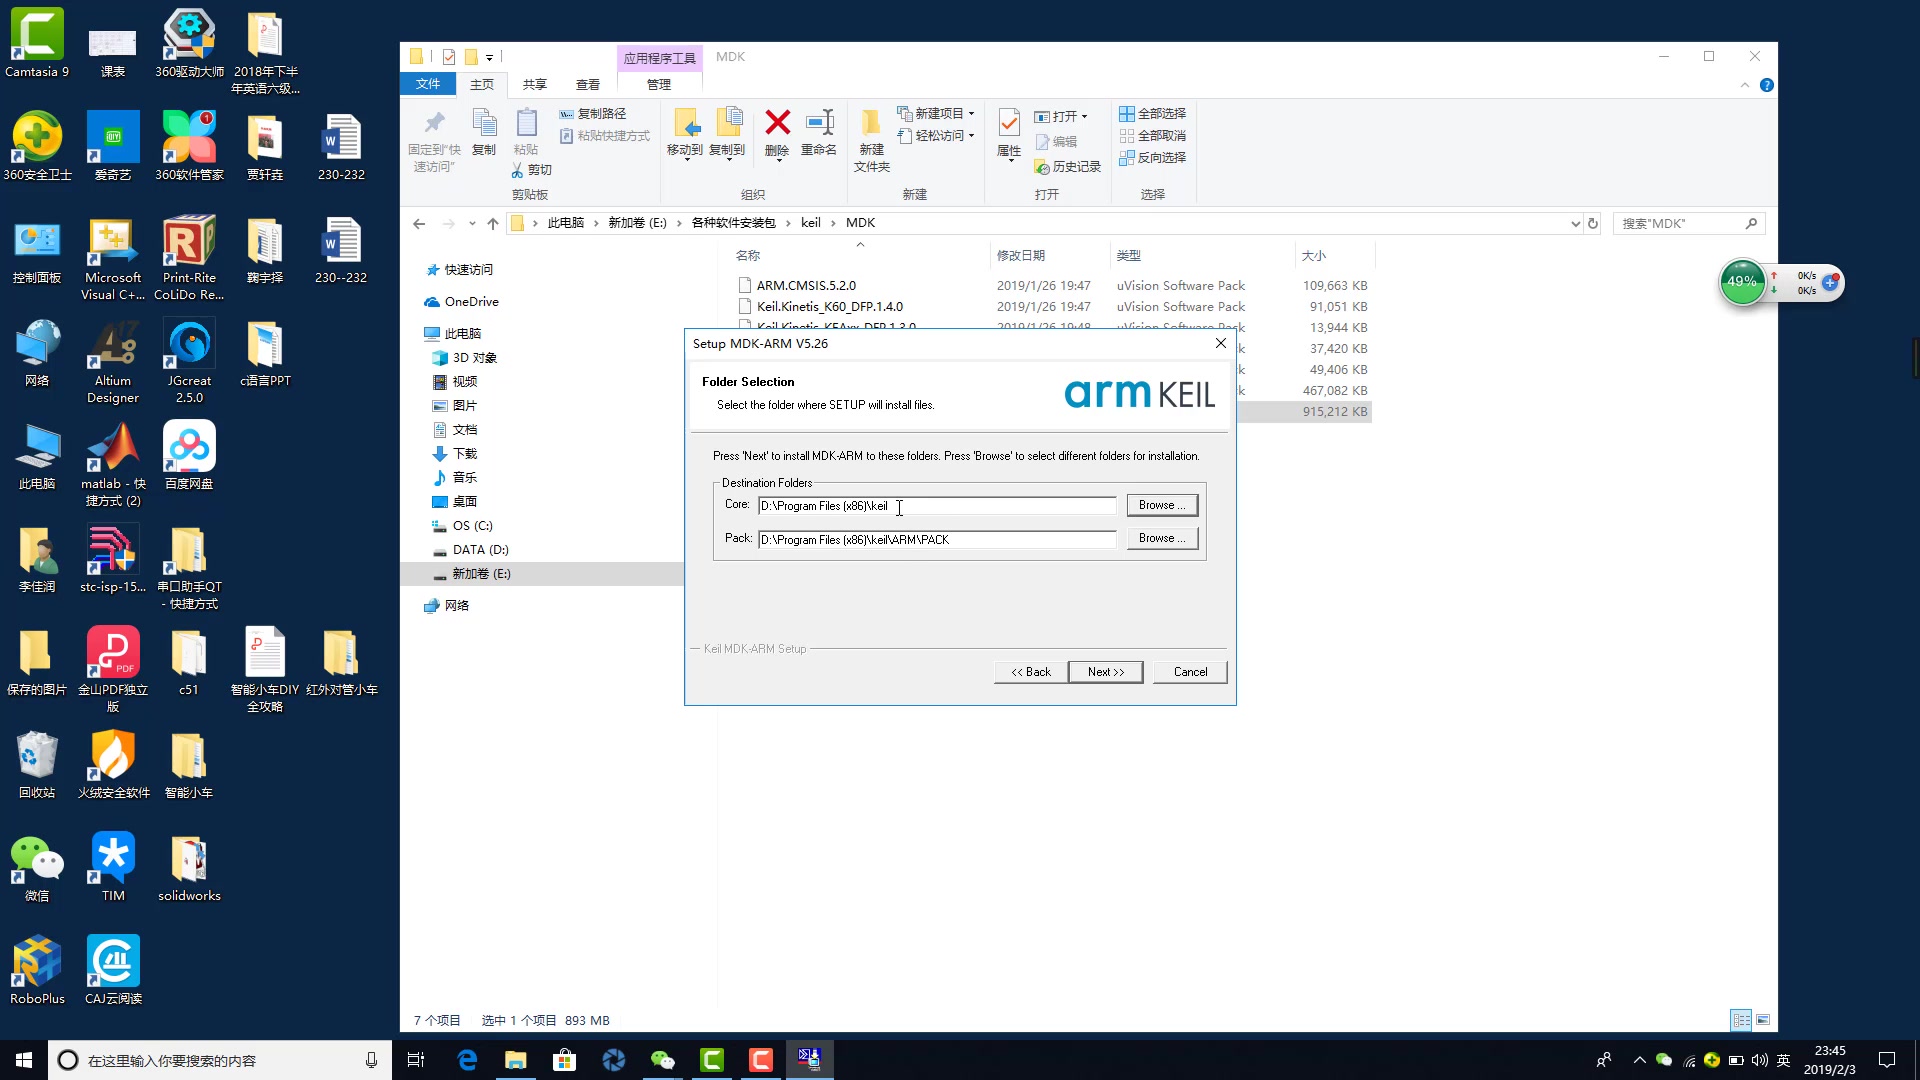
Task: Open the View ribbon tab
Action: 587,84
